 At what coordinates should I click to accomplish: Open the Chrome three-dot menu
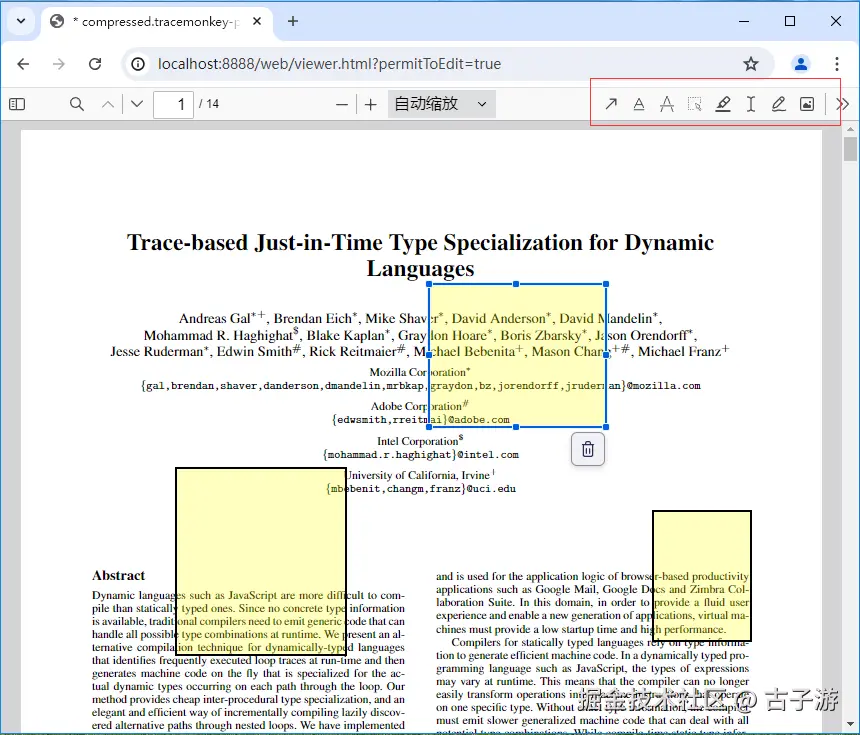tap(837, 64)
